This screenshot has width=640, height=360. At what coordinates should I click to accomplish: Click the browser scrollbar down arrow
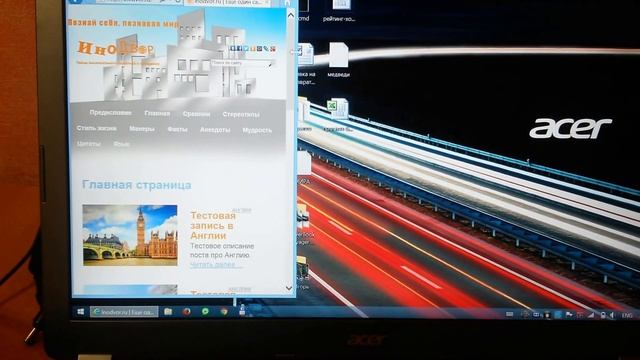[x=289, y=288]
